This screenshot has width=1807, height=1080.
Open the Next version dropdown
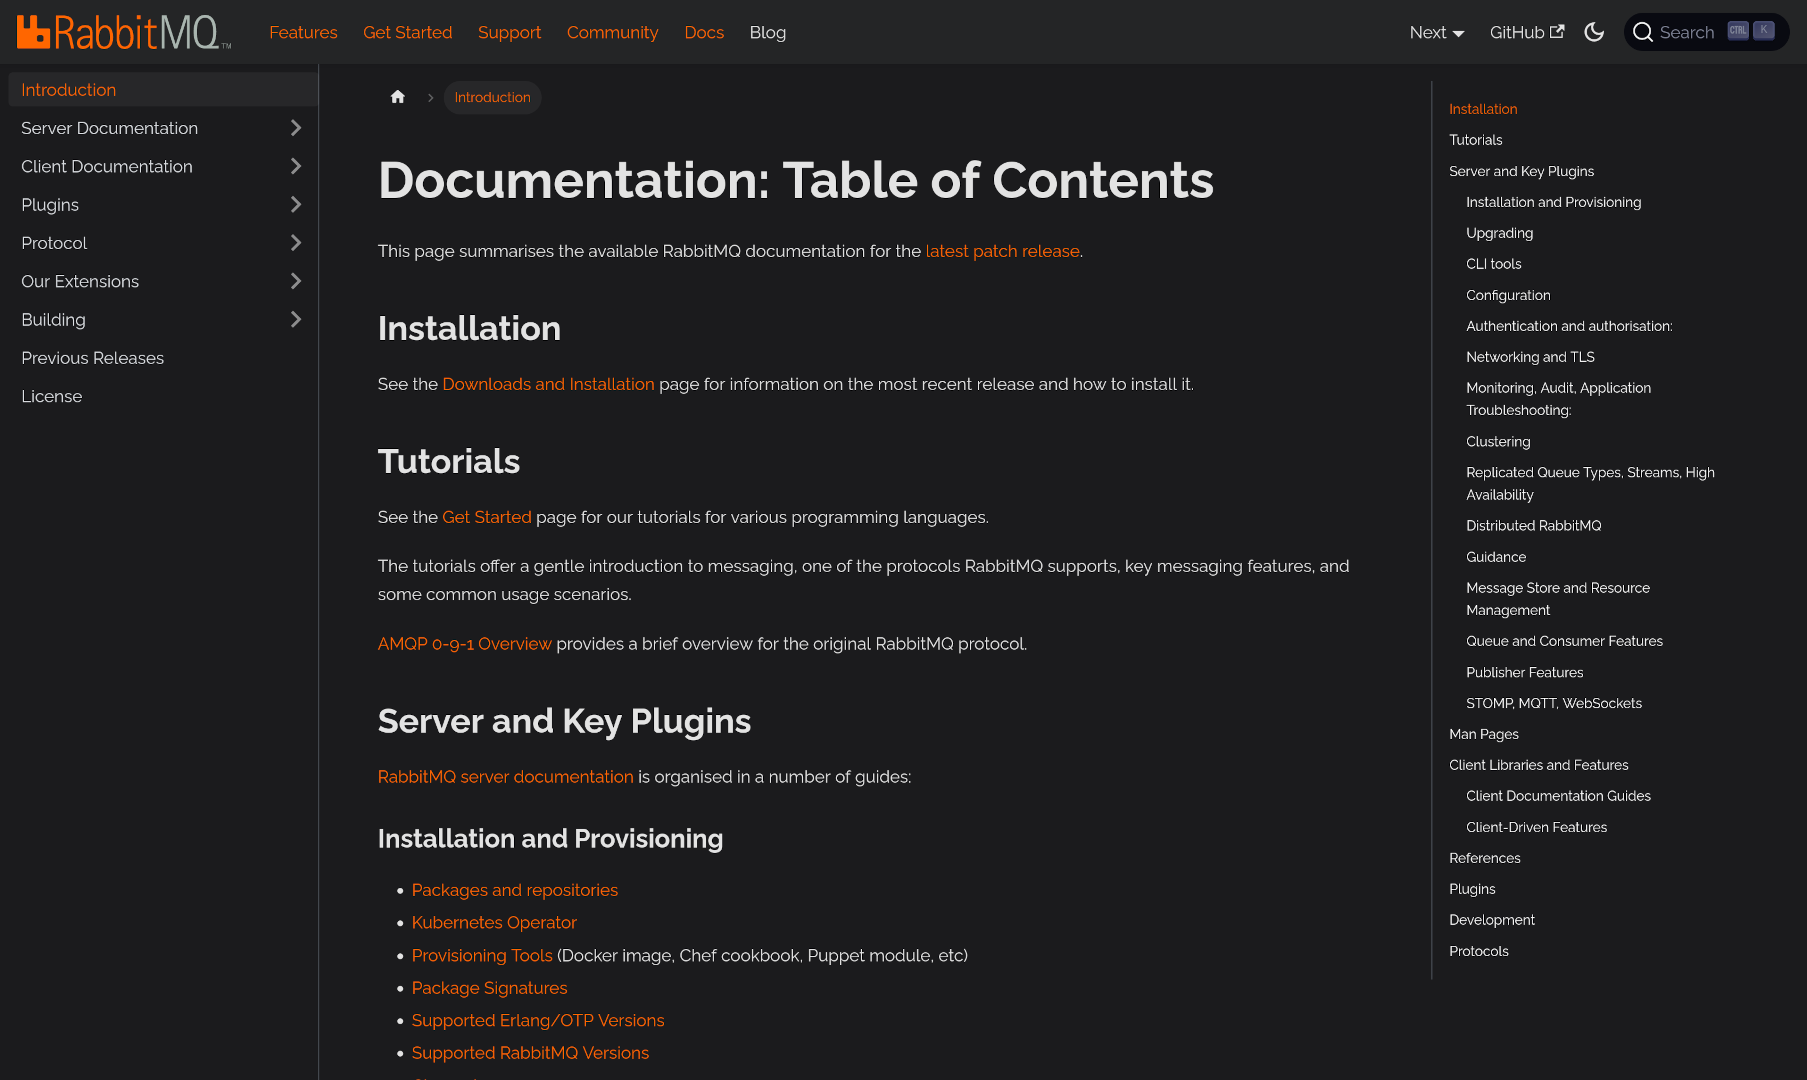pos(1436,31)
